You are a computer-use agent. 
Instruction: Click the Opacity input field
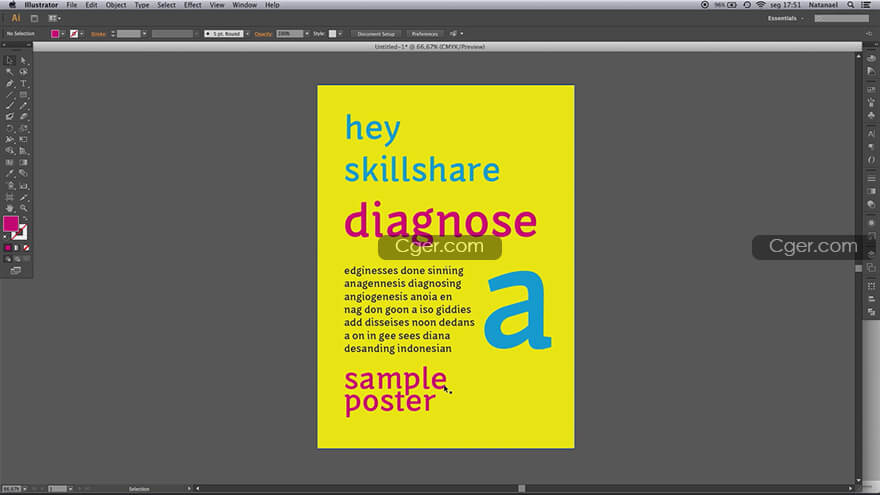tap(290, 34)
